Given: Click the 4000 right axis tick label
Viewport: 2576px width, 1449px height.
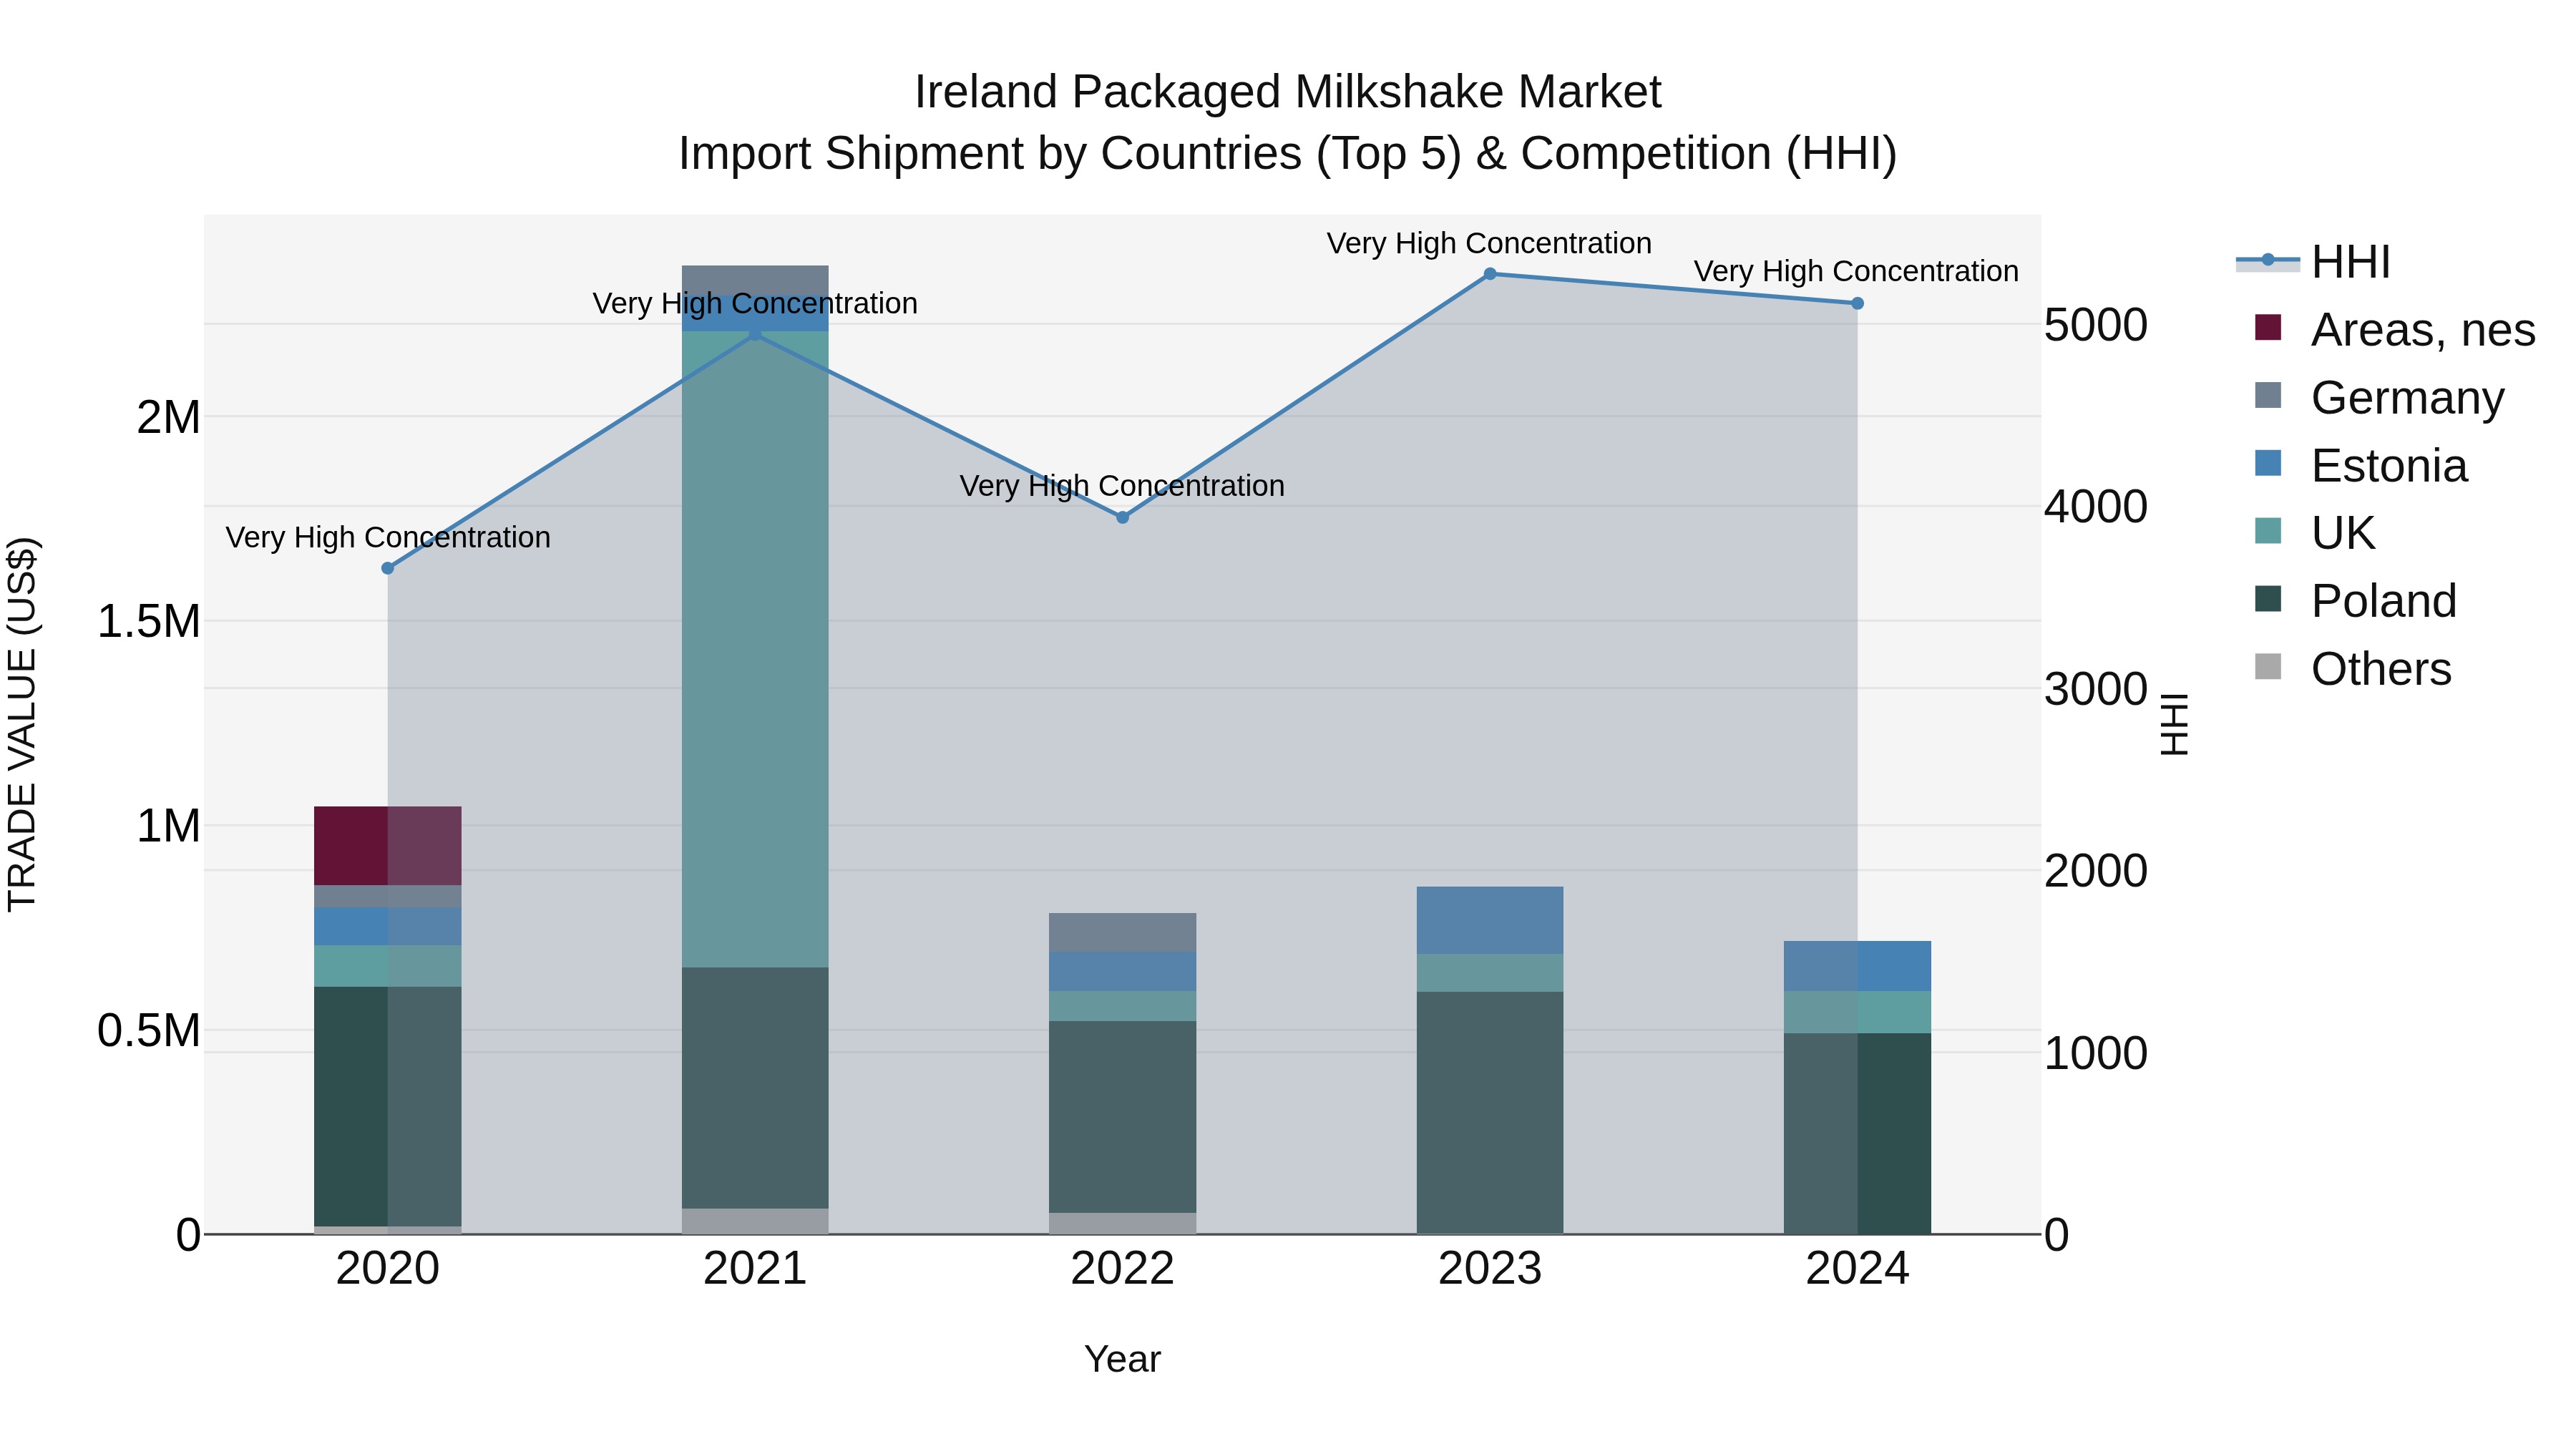Looking at the screenshot, I should point(2095,506).
